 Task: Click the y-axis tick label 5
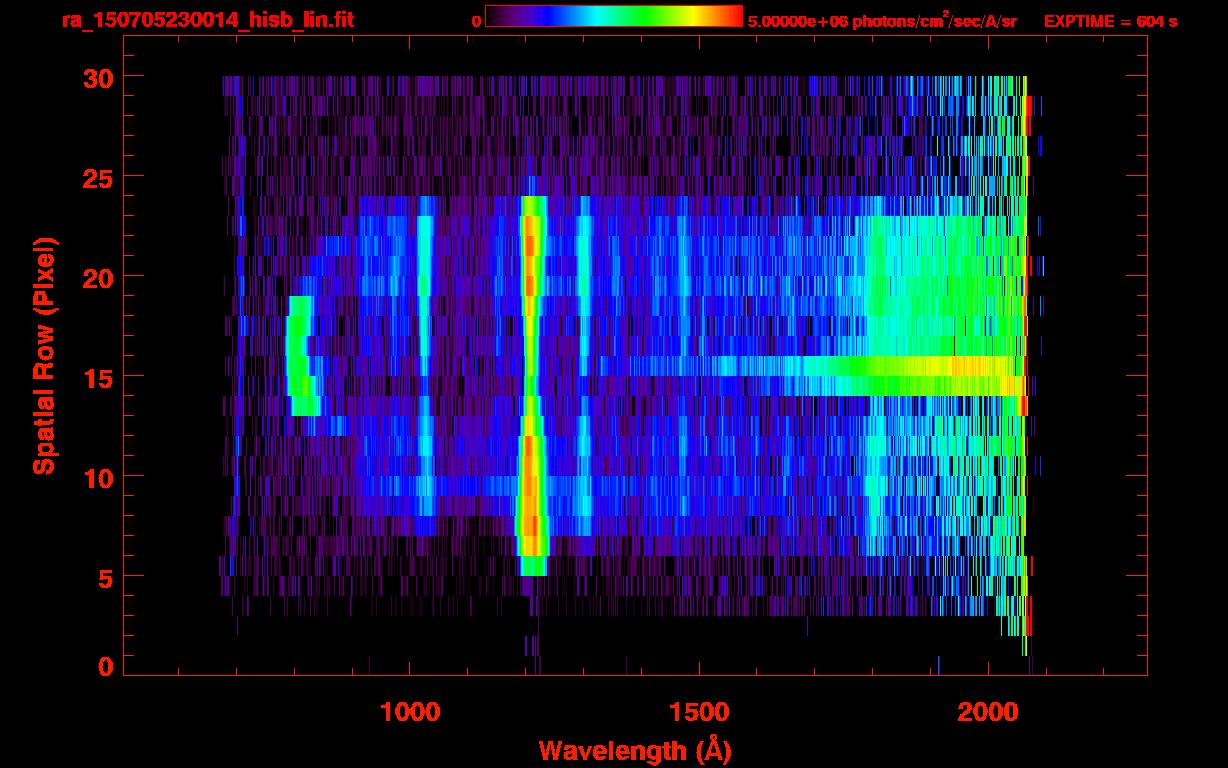[x=104, y=577]
